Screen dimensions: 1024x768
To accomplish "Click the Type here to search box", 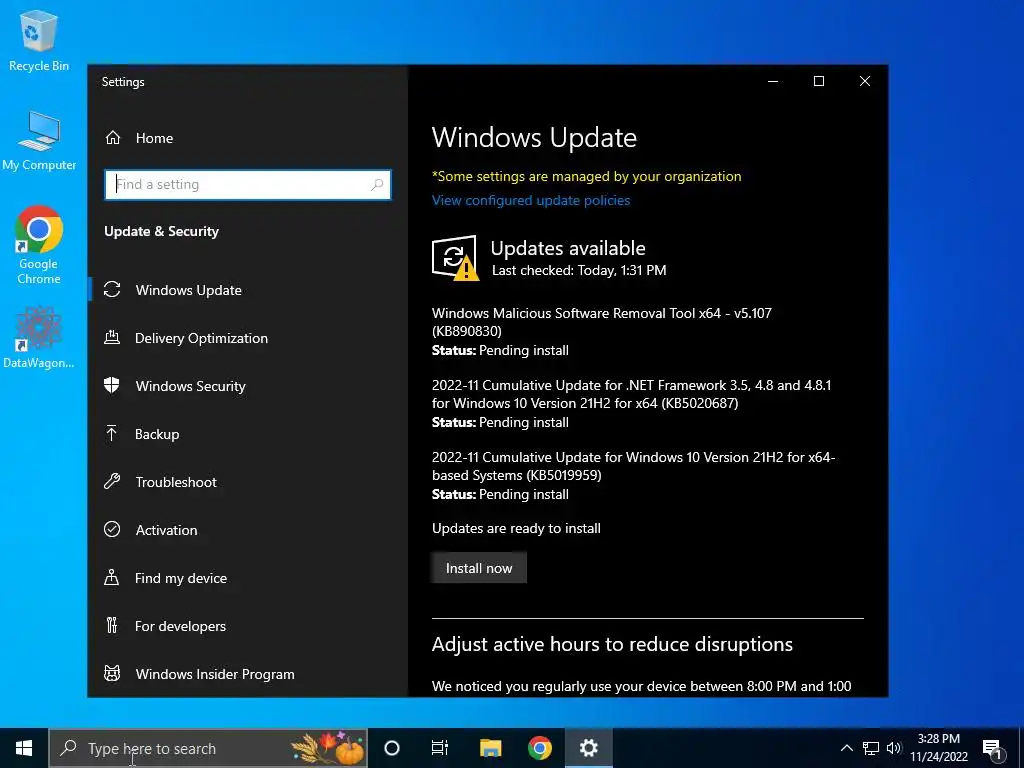I will (x=208, y=748).
